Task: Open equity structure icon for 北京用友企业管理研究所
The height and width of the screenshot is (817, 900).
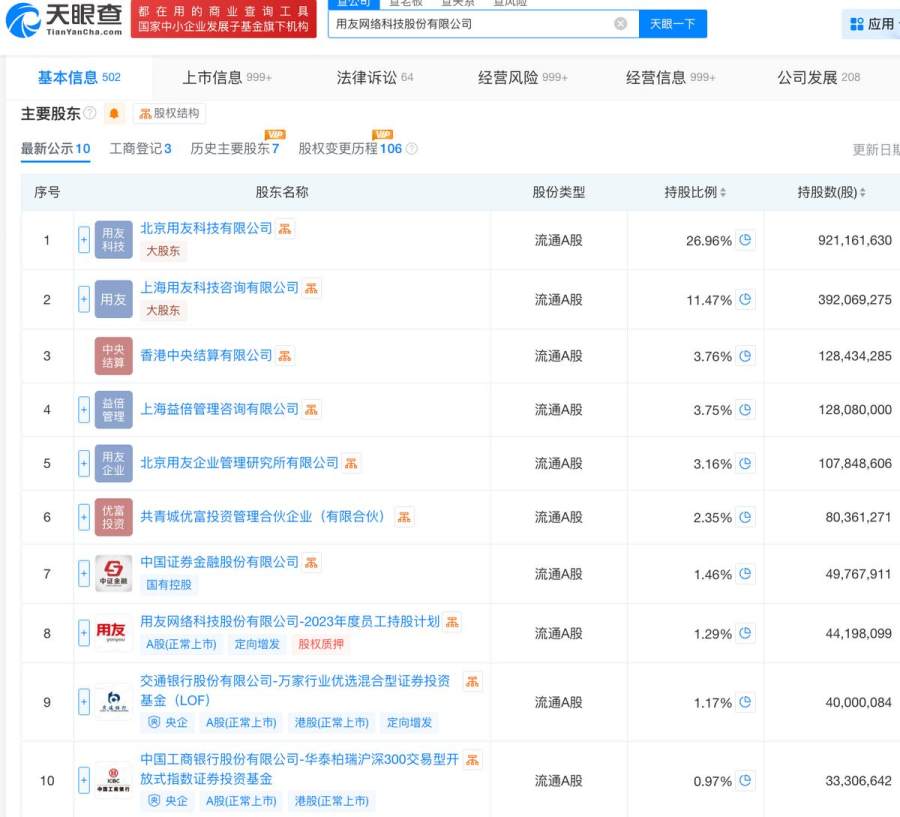Action: pos(351,463)
